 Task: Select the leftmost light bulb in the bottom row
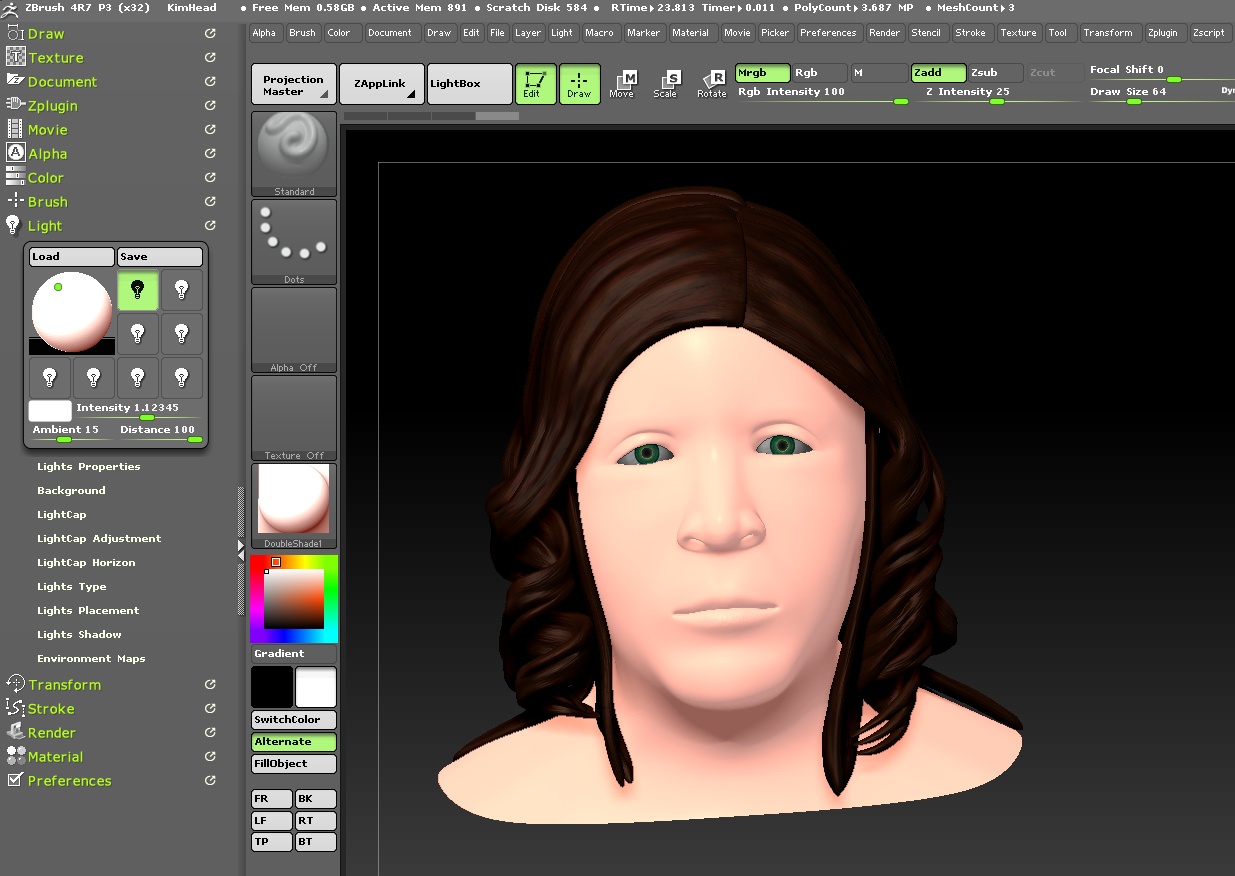click(x=50, y=378)
